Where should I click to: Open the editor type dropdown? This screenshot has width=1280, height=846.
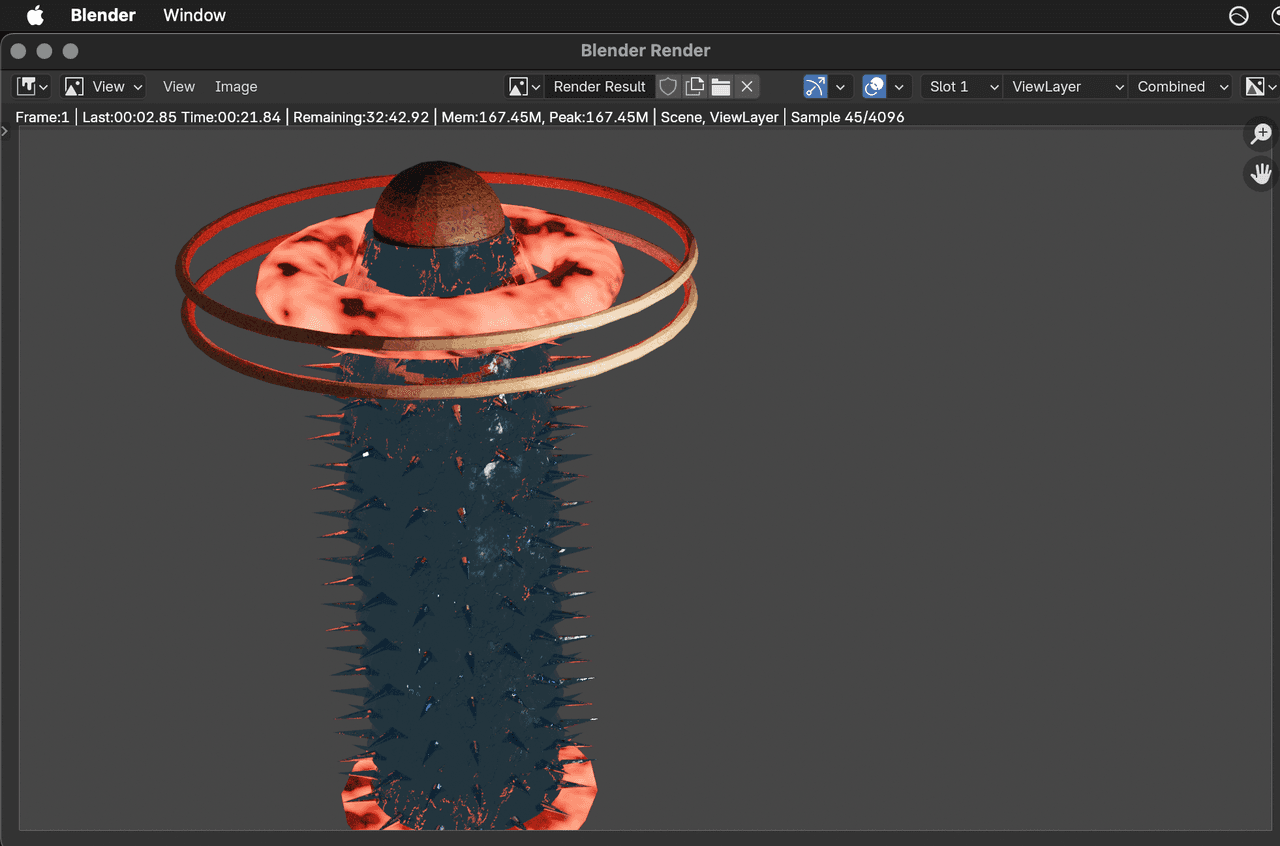[x=32, y=87]
